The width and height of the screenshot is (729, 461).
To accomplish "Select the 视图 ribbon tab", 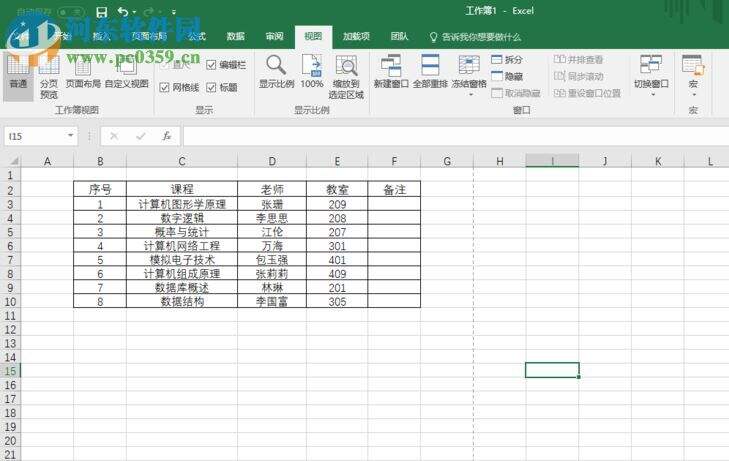I will pos(313,37).
